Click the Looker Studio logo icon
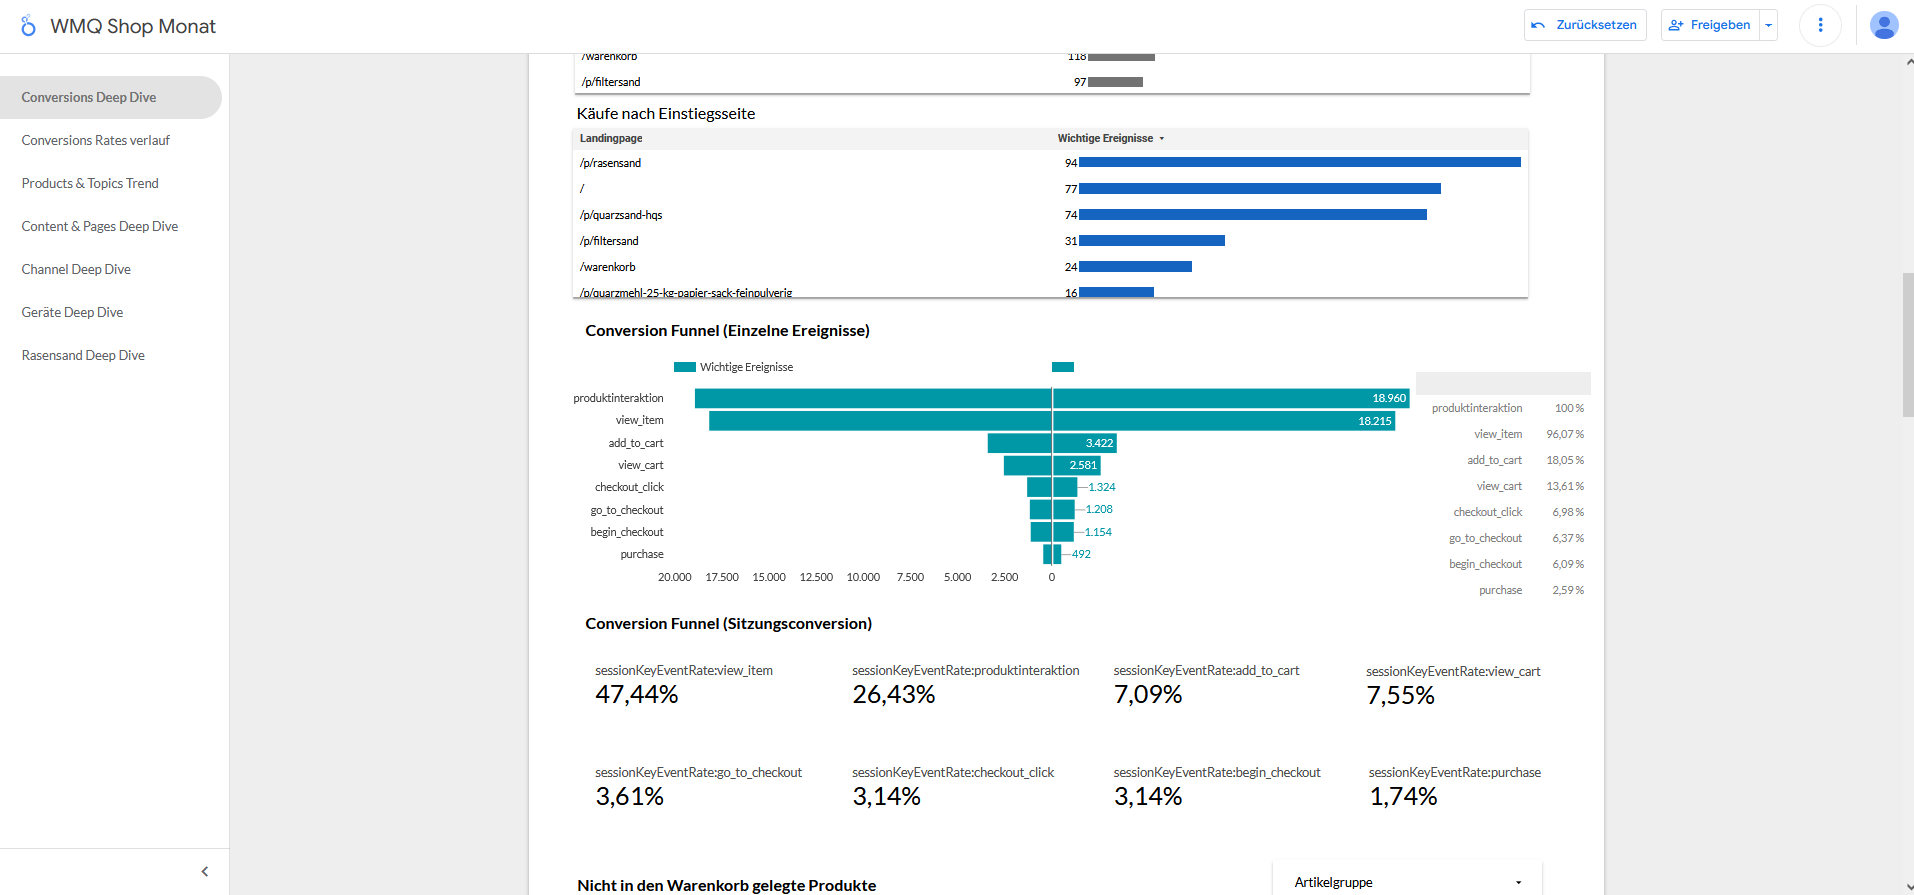The height and width of the screenshot is (895, 1914). click(28, 26)
